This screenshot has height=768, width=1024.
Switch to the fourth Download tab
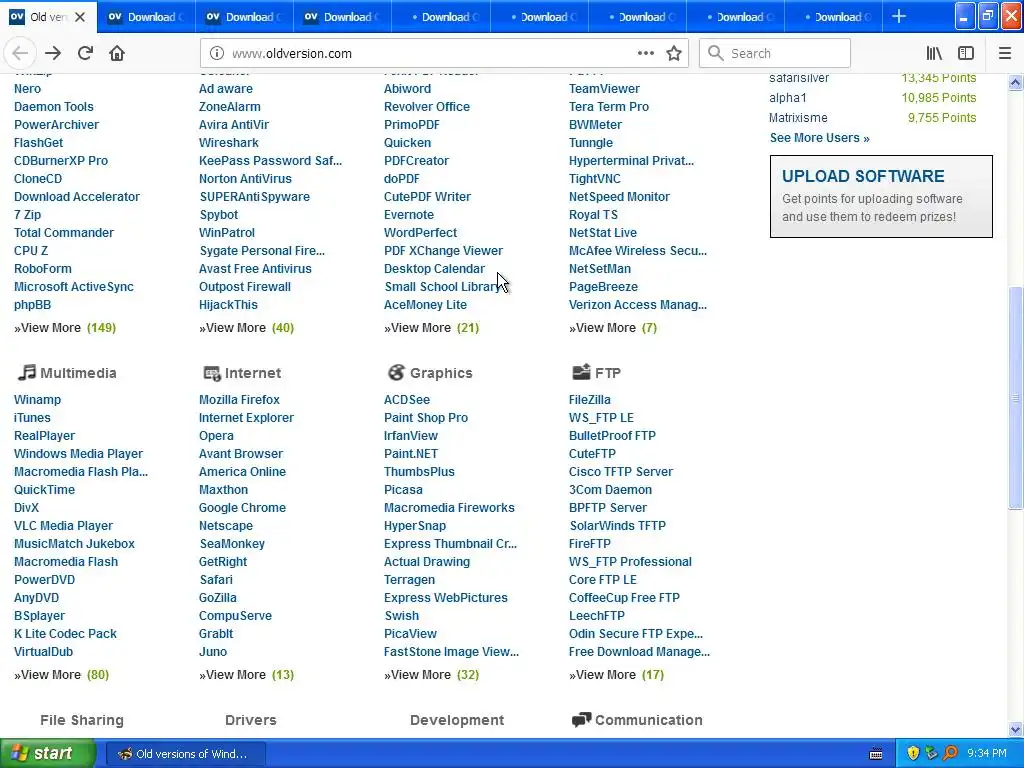[441, 17]
